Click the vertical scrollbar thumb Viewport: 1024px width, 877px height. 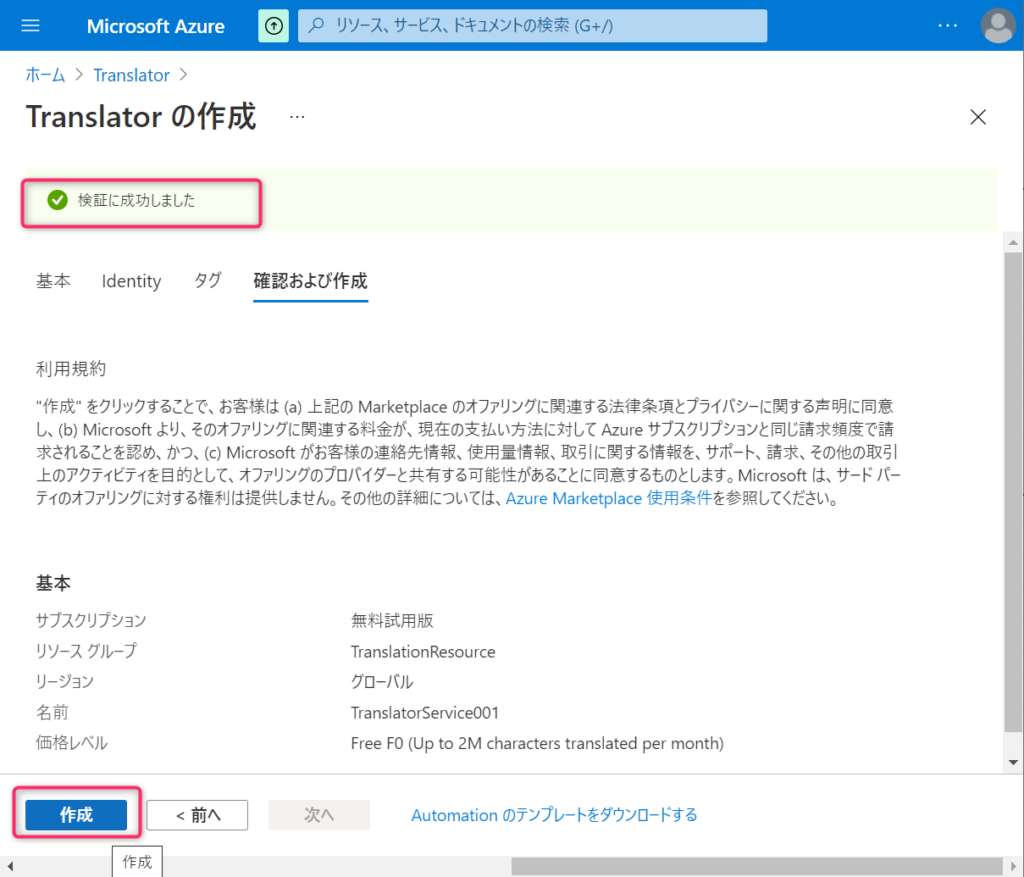coord(1013,492)
